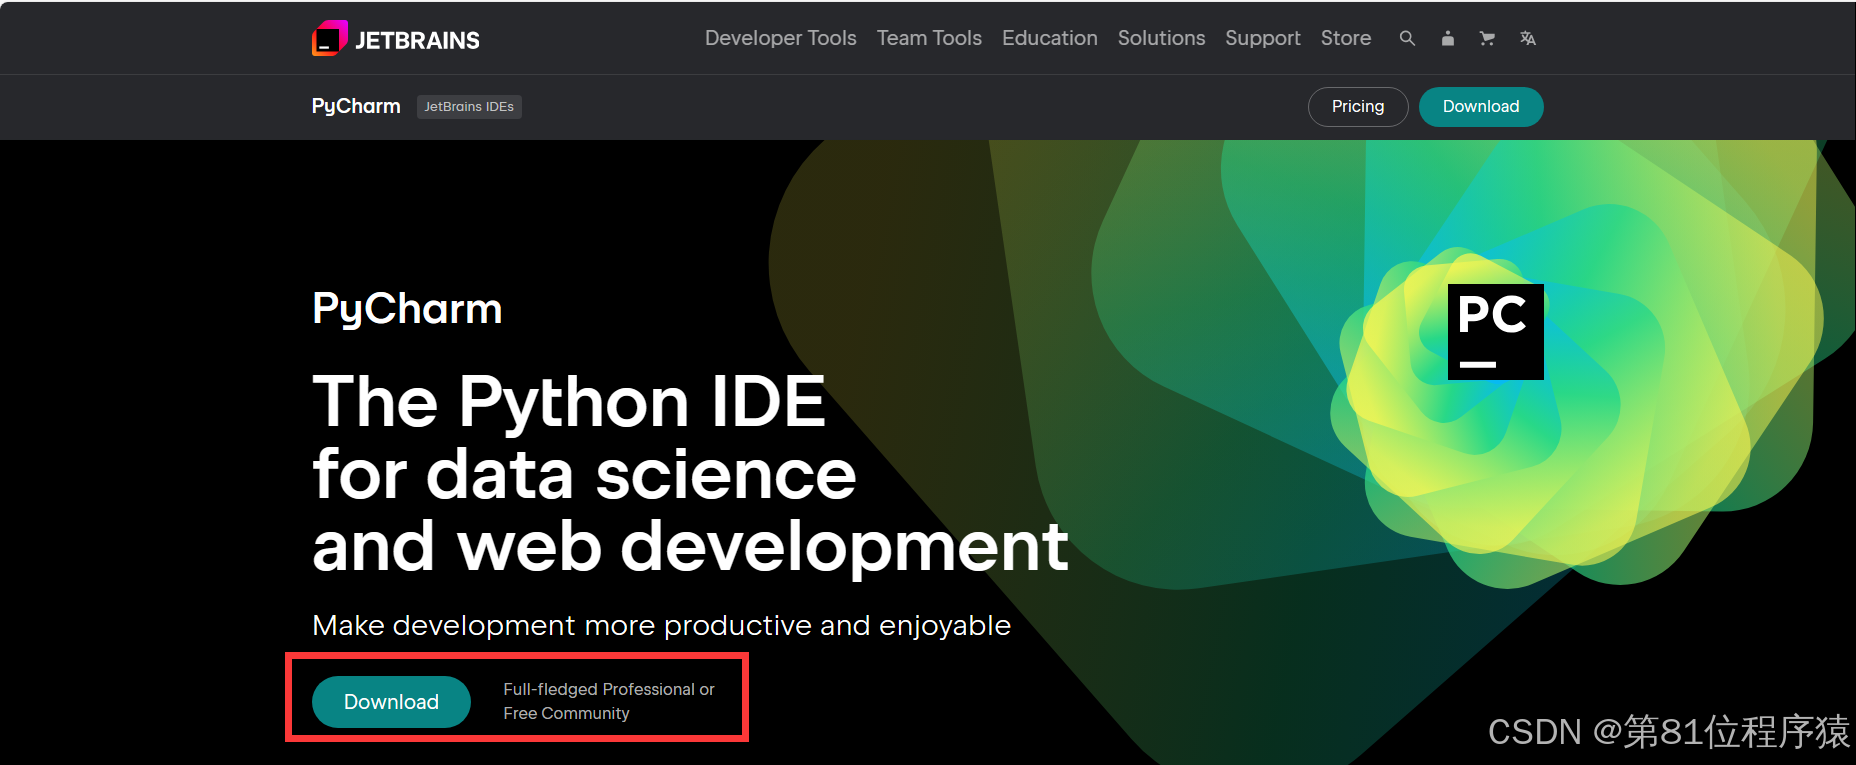Viewport: 1856px width, 765px height.
Task: Click the JetBrains logo icon
Action: pyautogui.click(x=330, y=38)
